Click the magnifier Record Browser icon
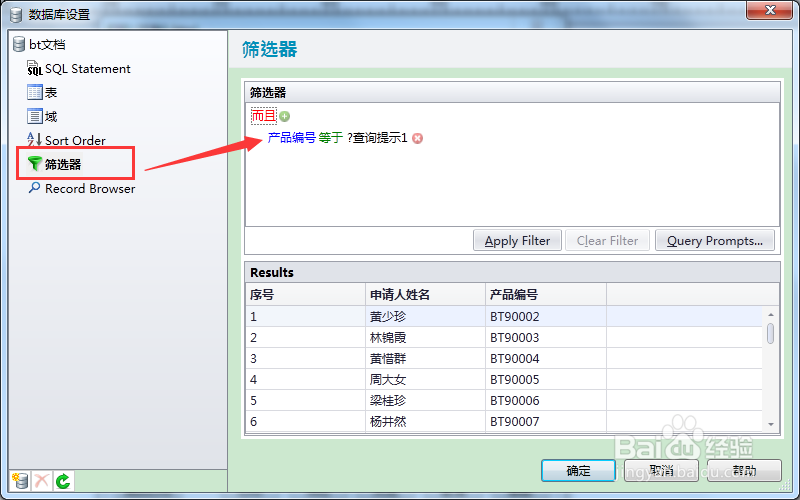 click(34, 188)
